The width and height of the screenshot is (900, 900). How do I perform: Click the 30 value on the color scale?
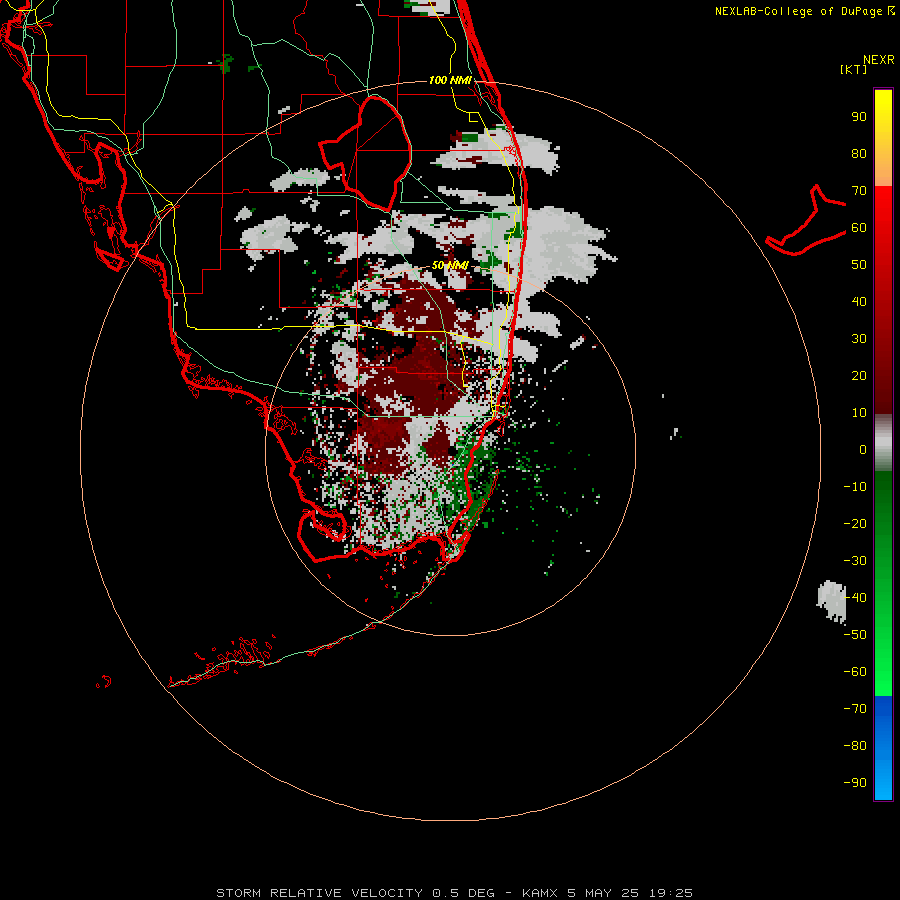tap(859, 339)
